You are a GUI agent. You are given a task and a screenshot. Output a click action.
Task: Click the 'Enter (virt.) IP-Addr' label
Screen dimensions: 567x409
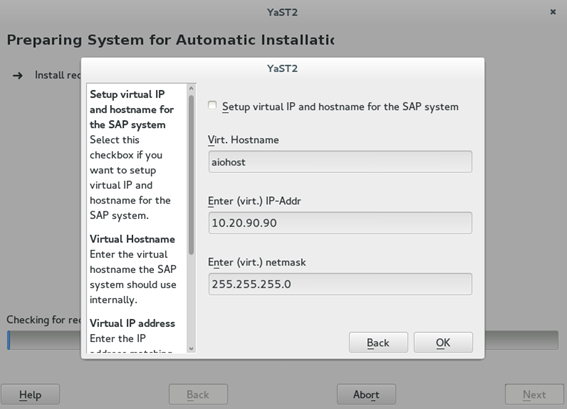point(254,201)
